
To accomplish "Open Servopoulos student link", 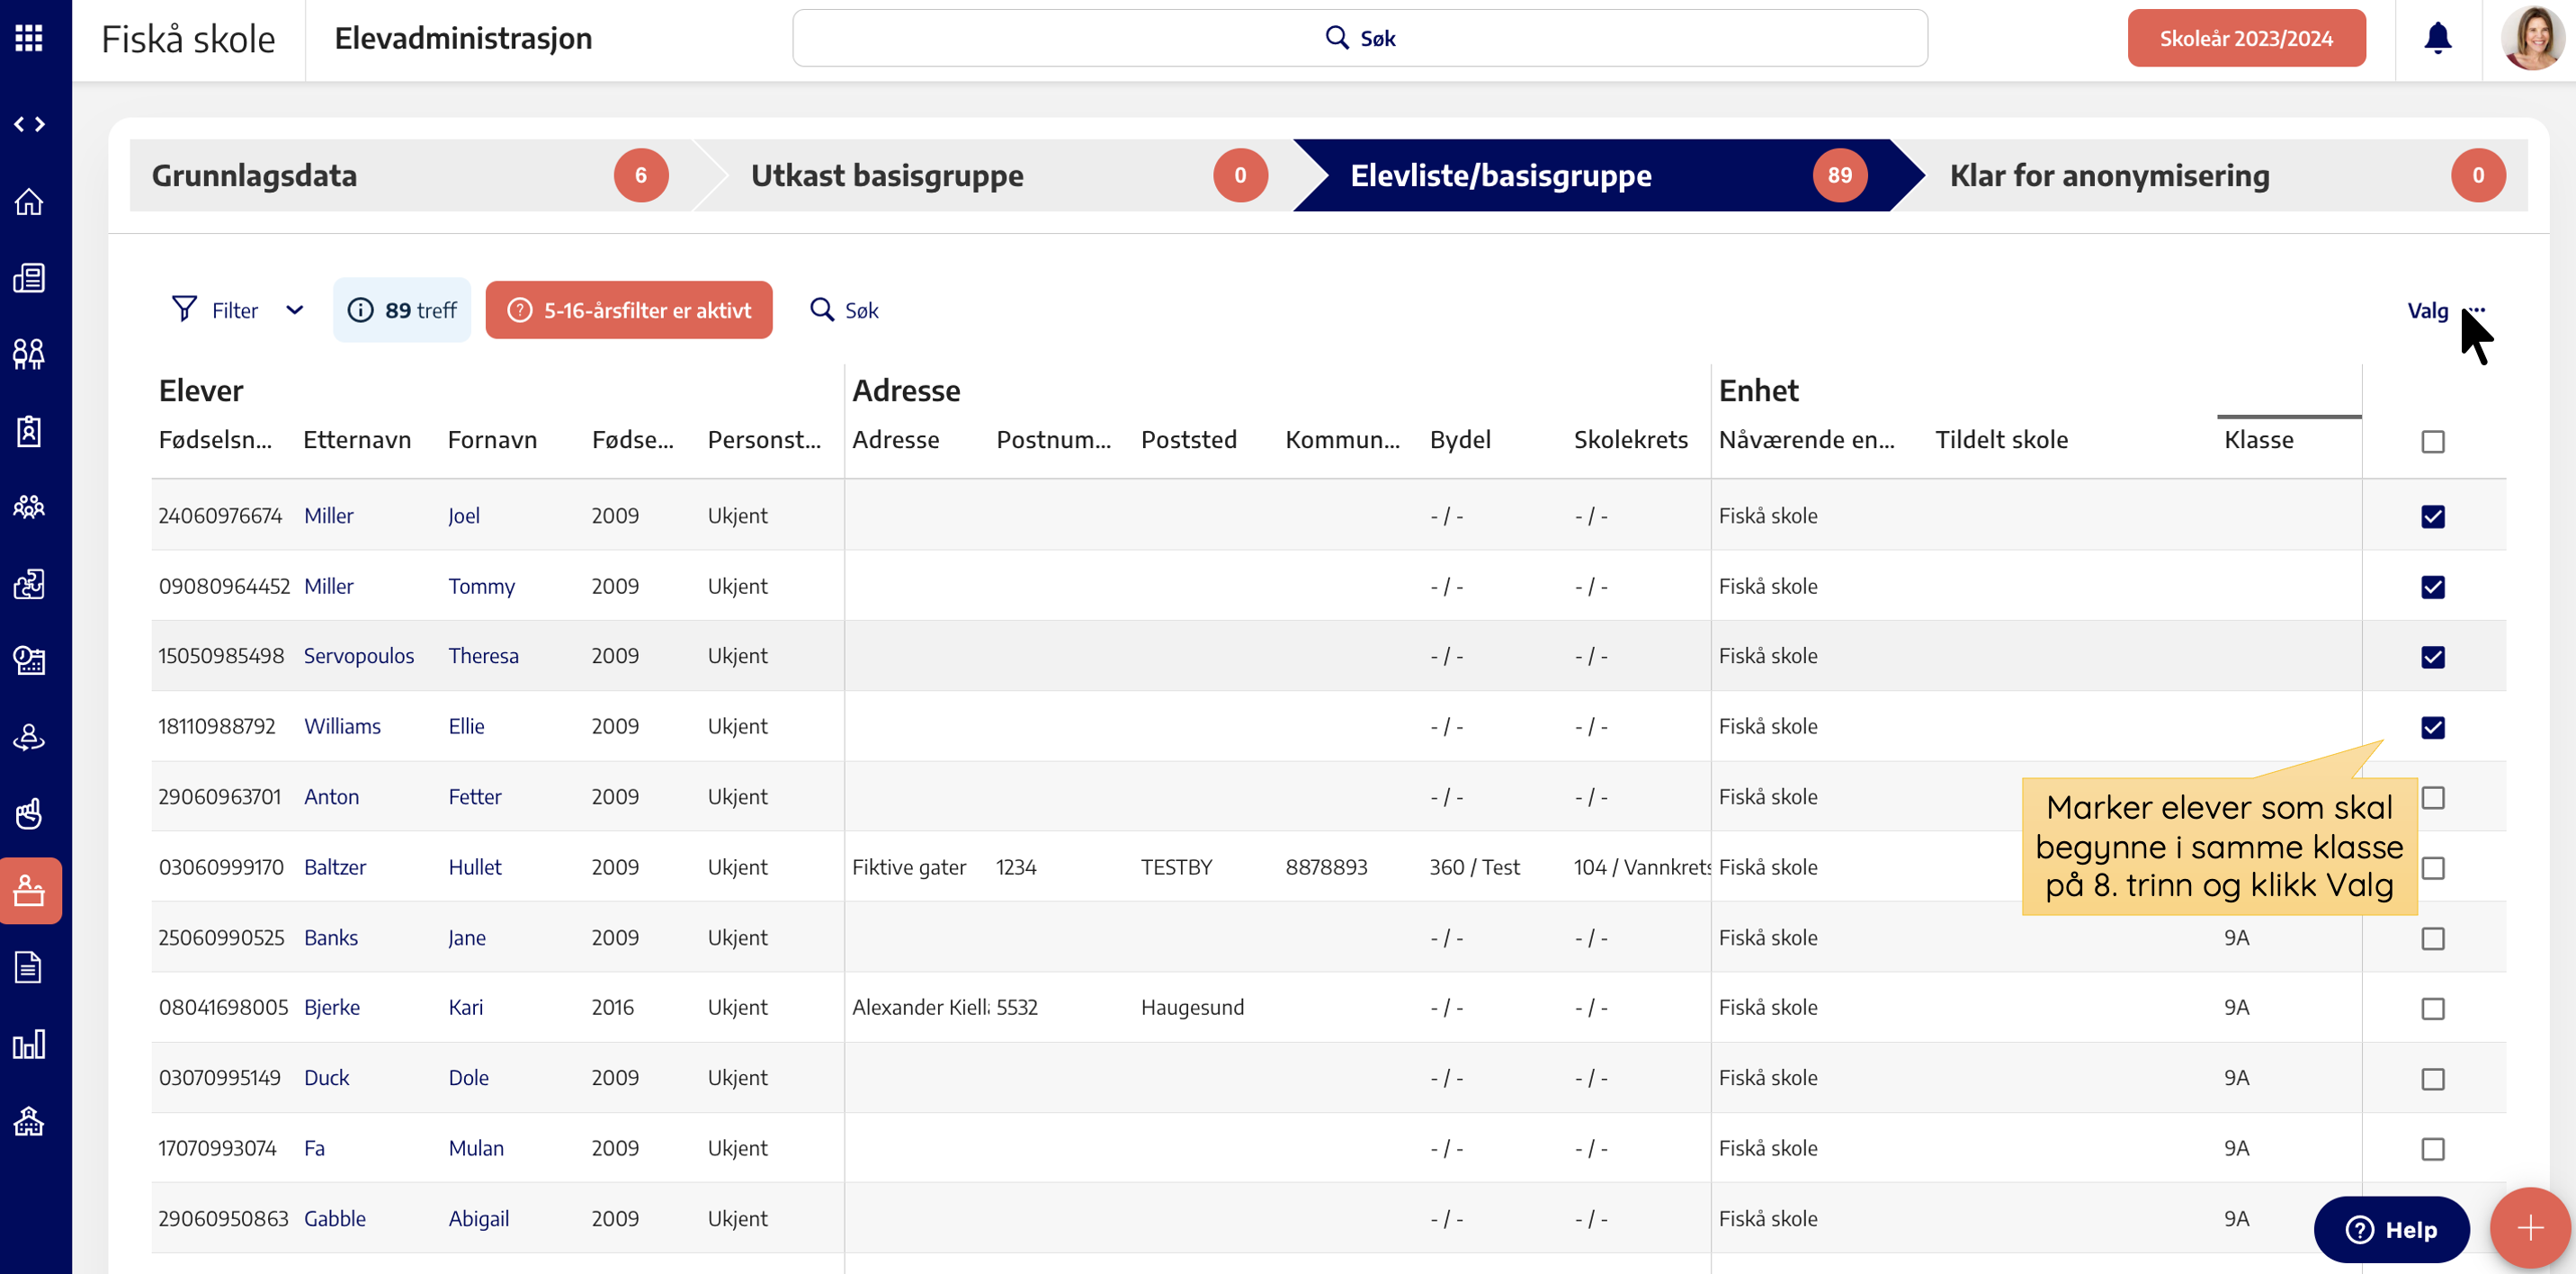I will coord(358,656).
